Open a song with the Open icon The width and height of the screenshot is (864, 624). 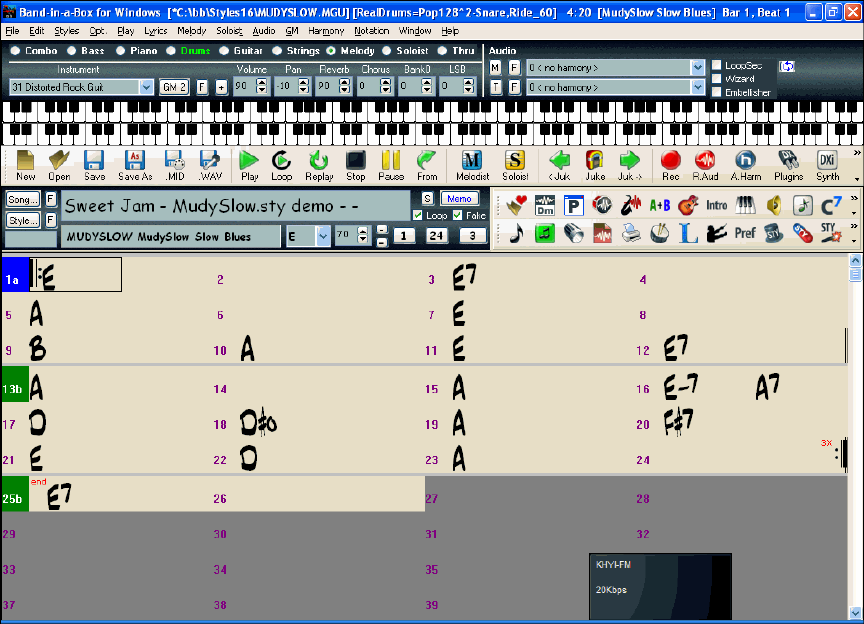59,165
